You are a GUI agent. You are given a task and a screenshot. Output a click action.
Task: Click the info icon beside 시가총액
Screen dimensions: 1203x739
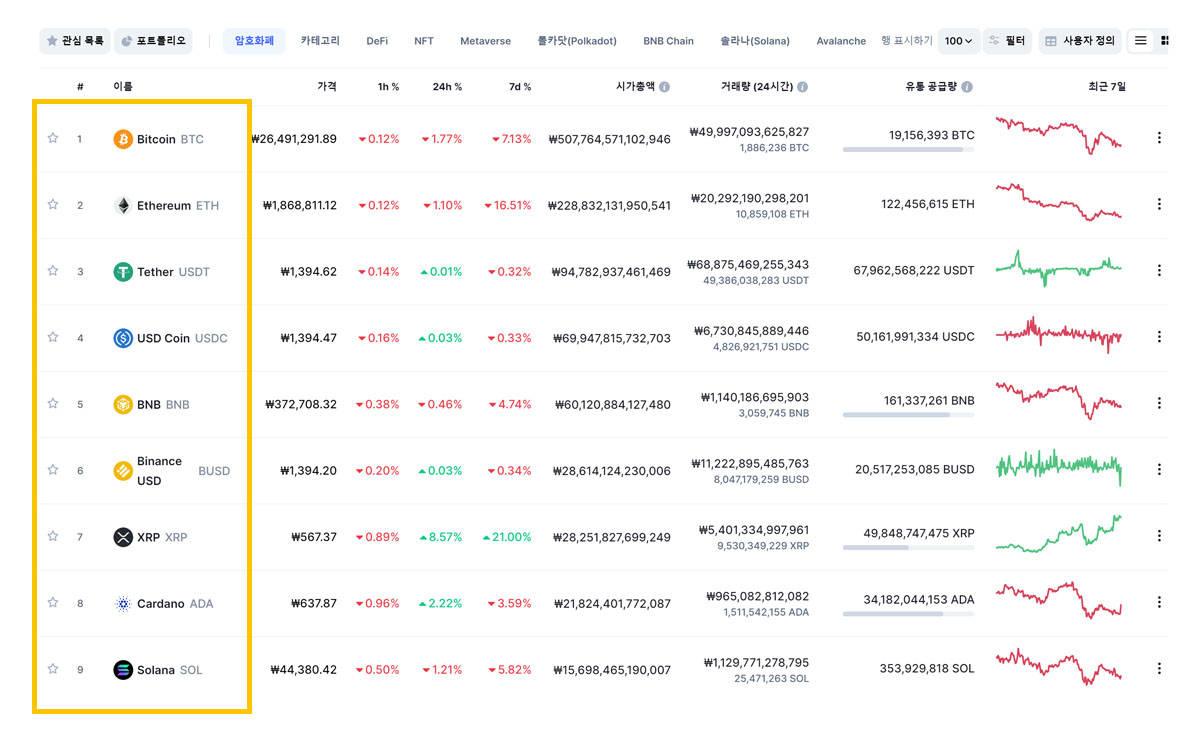664,87
